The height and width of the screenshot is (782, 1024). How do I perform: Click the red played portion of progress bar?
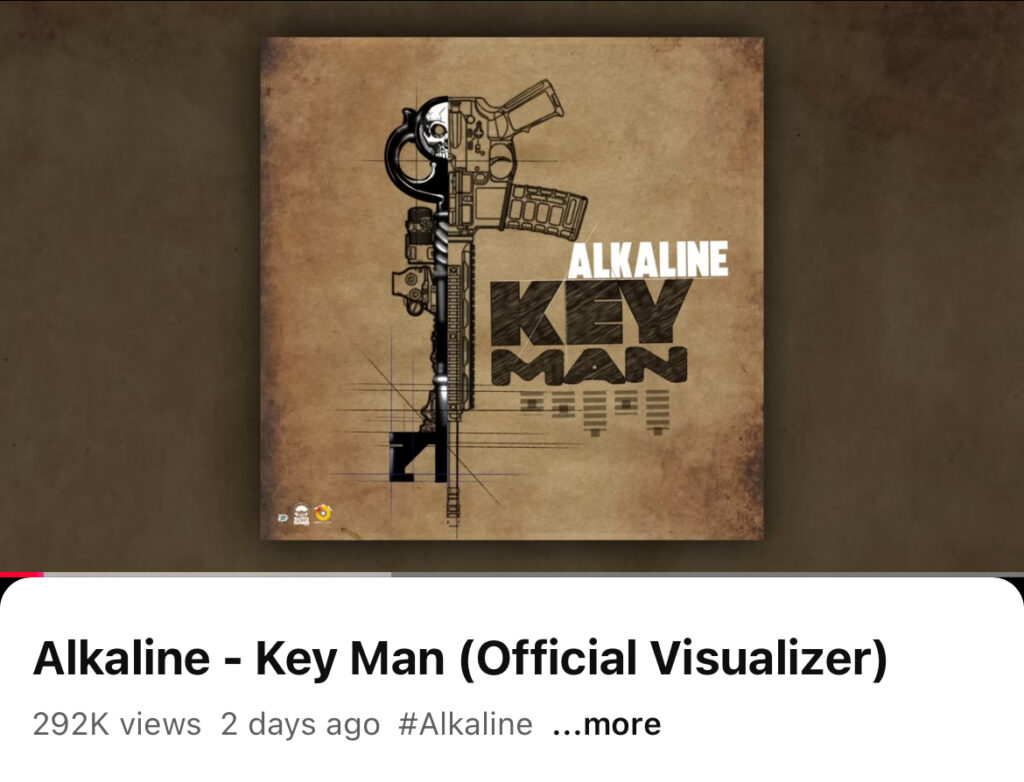point(22,575)
